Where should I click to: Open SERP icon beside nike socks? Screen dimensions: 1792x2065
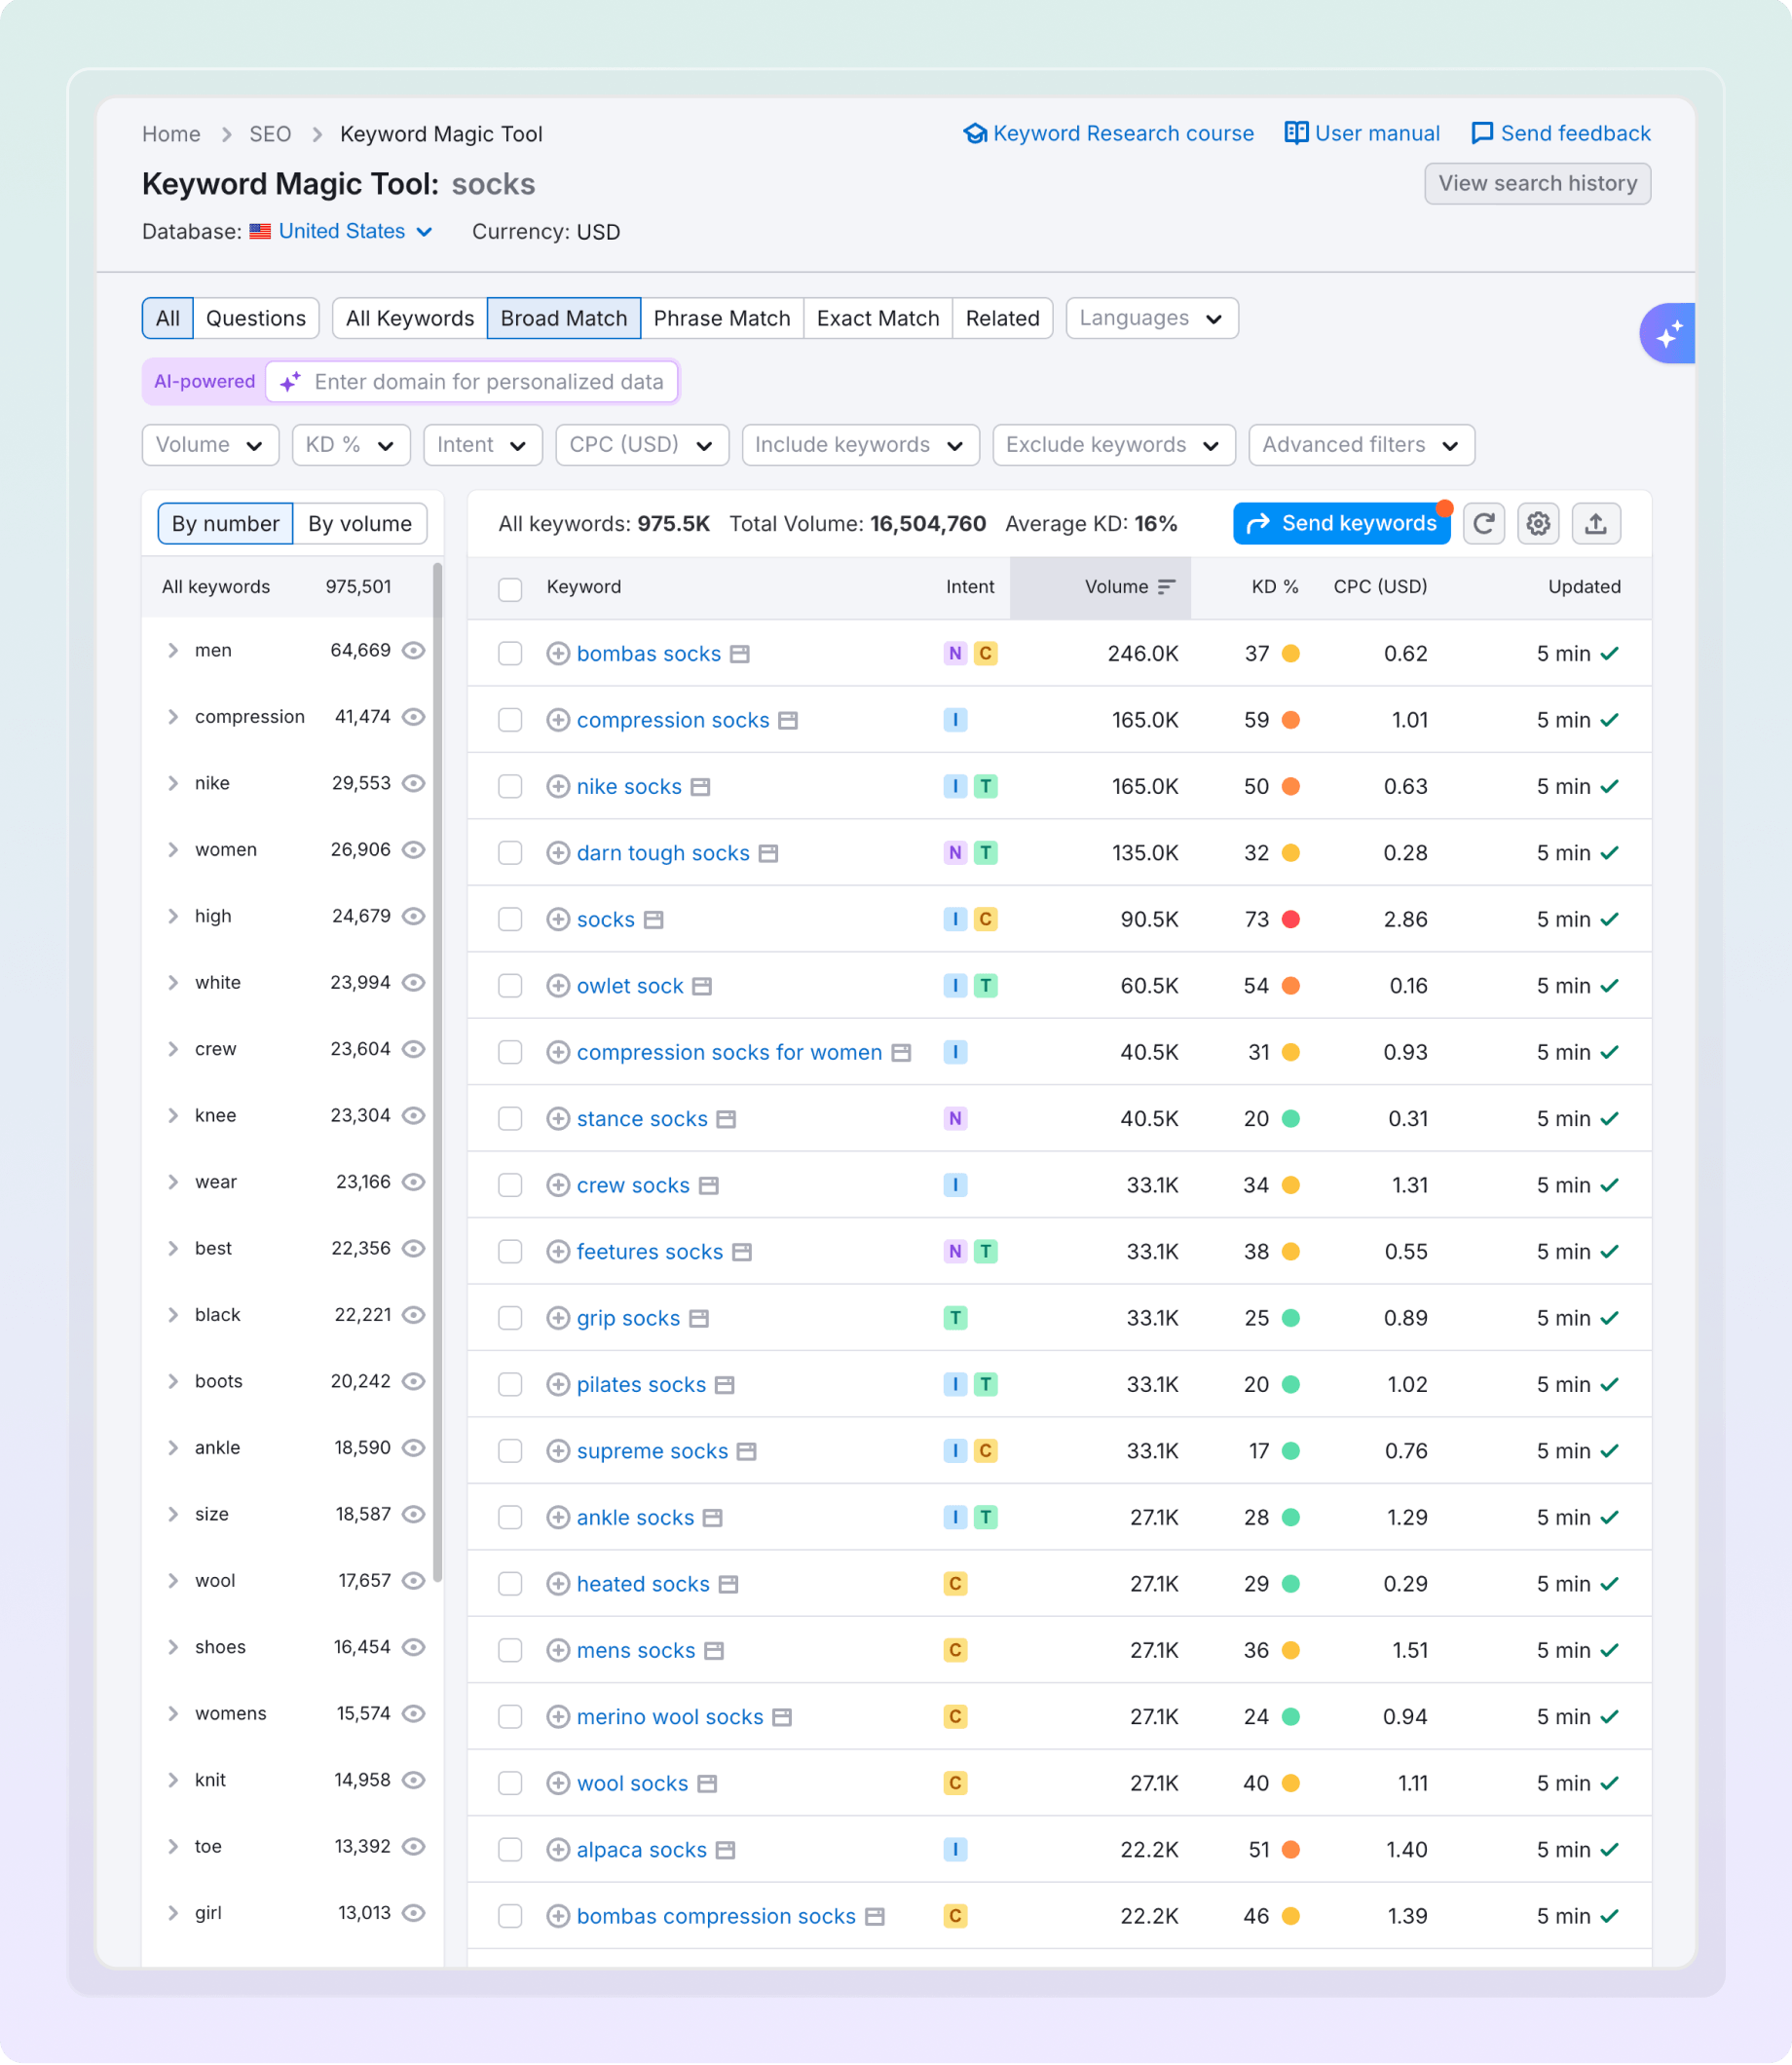tap(701, 787)
